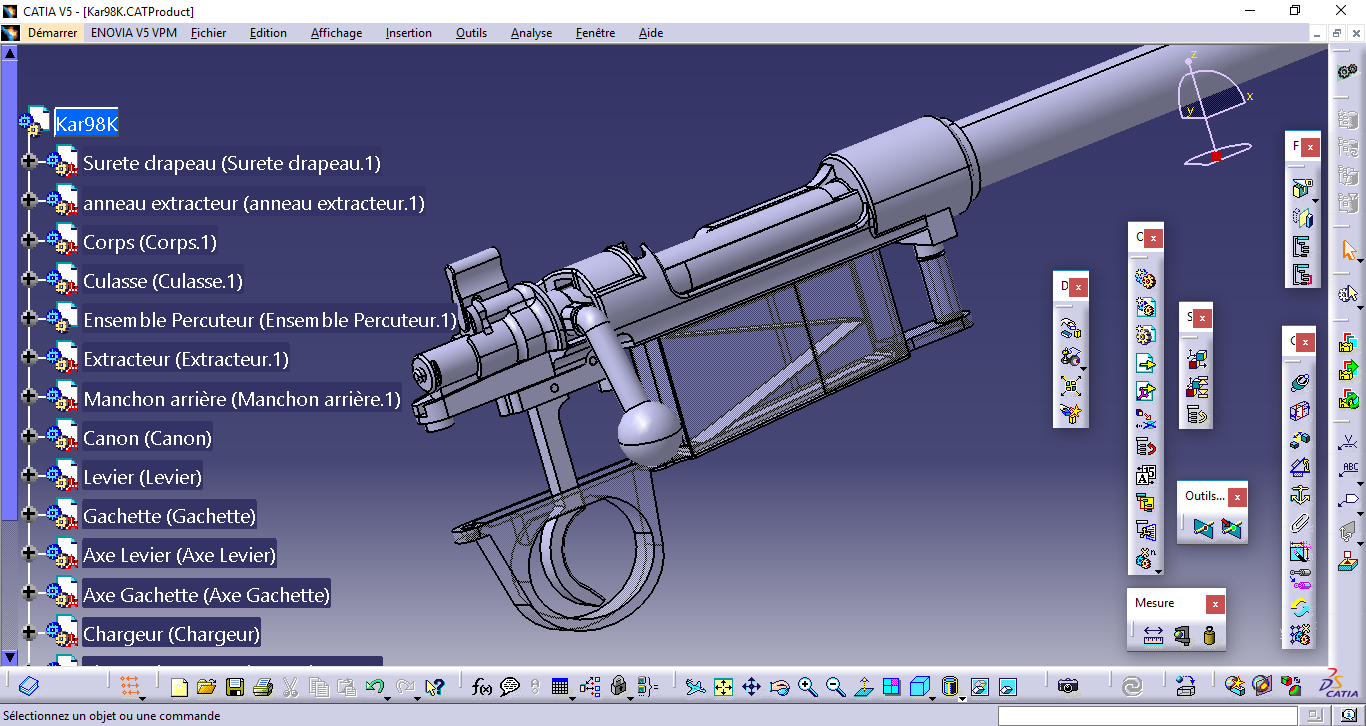Open the Analyse menu
1366x726 pixels.
click(x=531, y=33)
